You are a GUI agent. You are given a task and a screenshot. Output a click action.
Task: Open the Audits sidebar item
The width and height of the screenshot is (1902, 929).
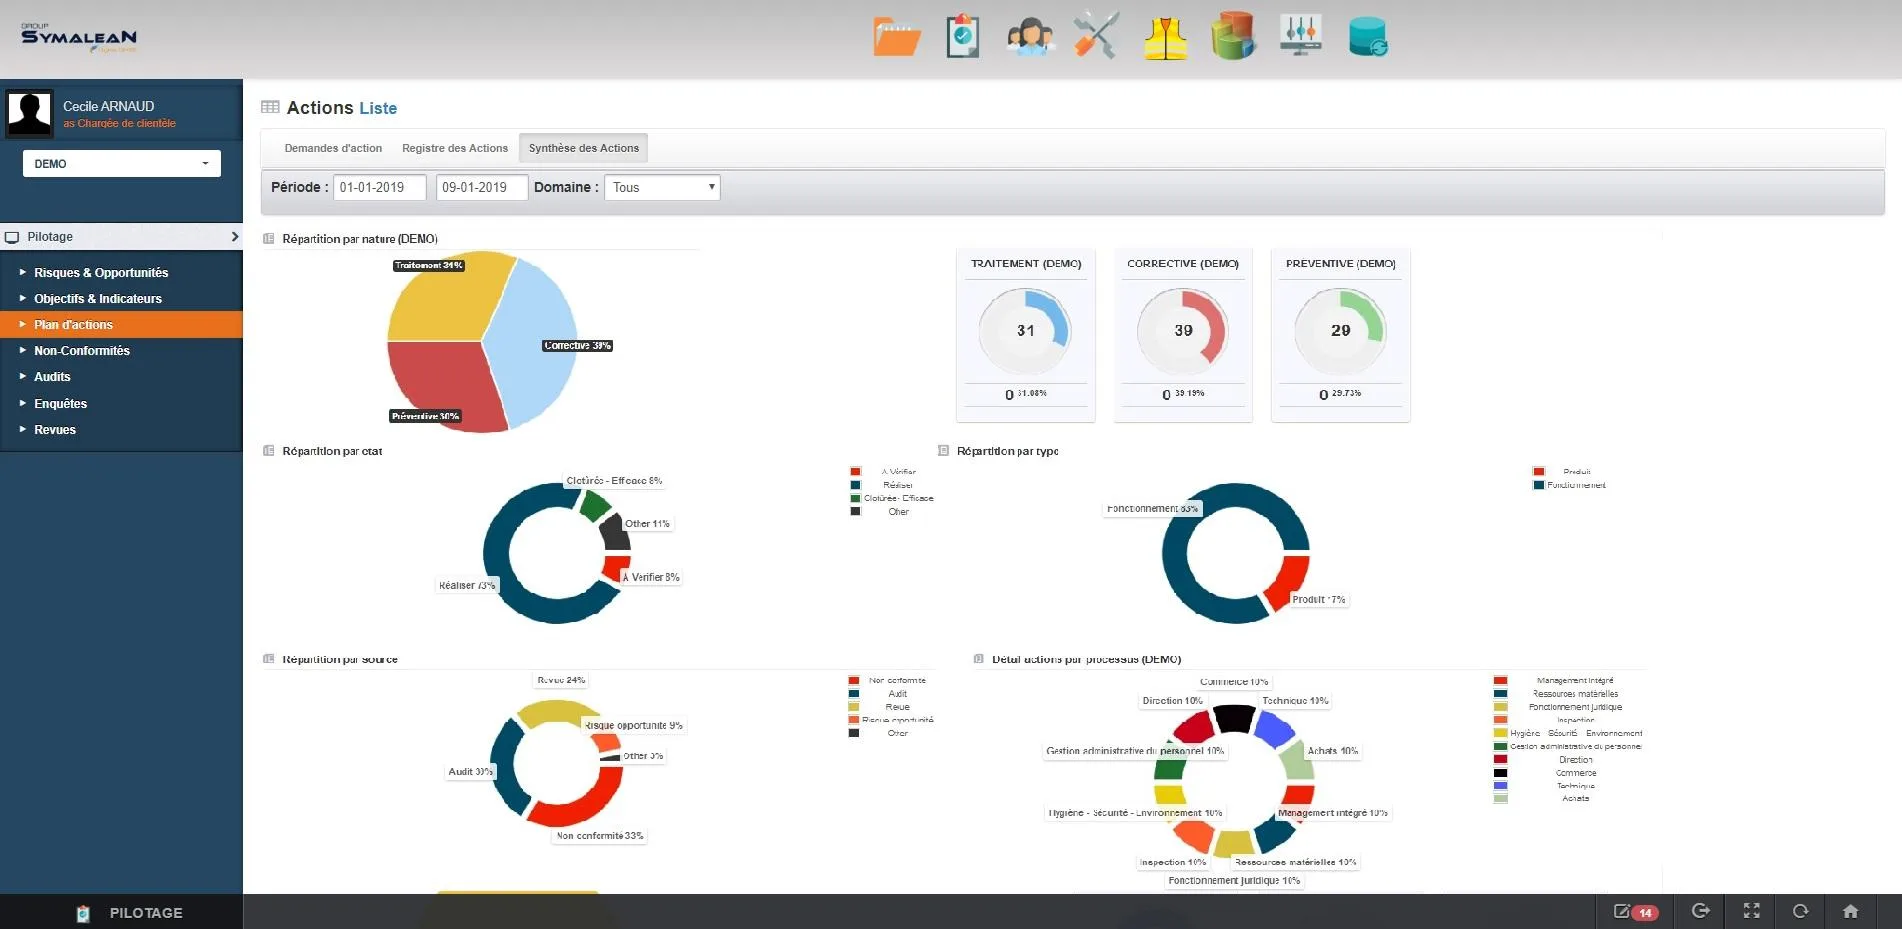tap(52, 377)
